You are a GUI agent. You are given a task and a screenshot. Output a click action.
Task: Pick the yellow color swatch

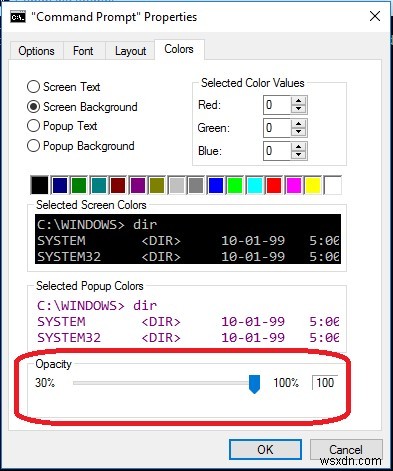[x=313, y=185]
